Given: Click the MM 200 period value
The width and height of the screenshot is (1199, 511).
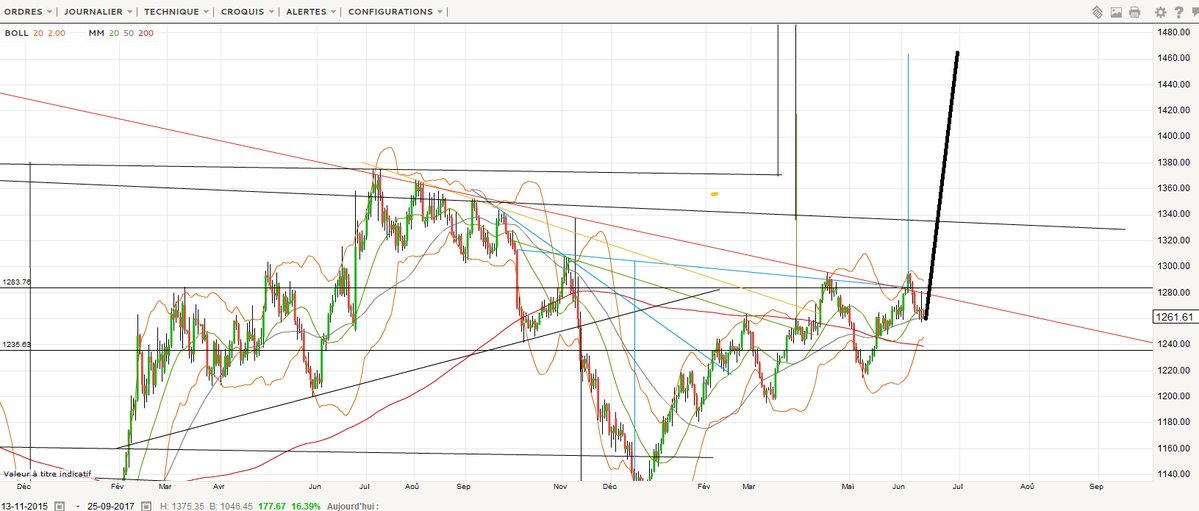Looking at the screenshot, I should [x=145, y=33].
